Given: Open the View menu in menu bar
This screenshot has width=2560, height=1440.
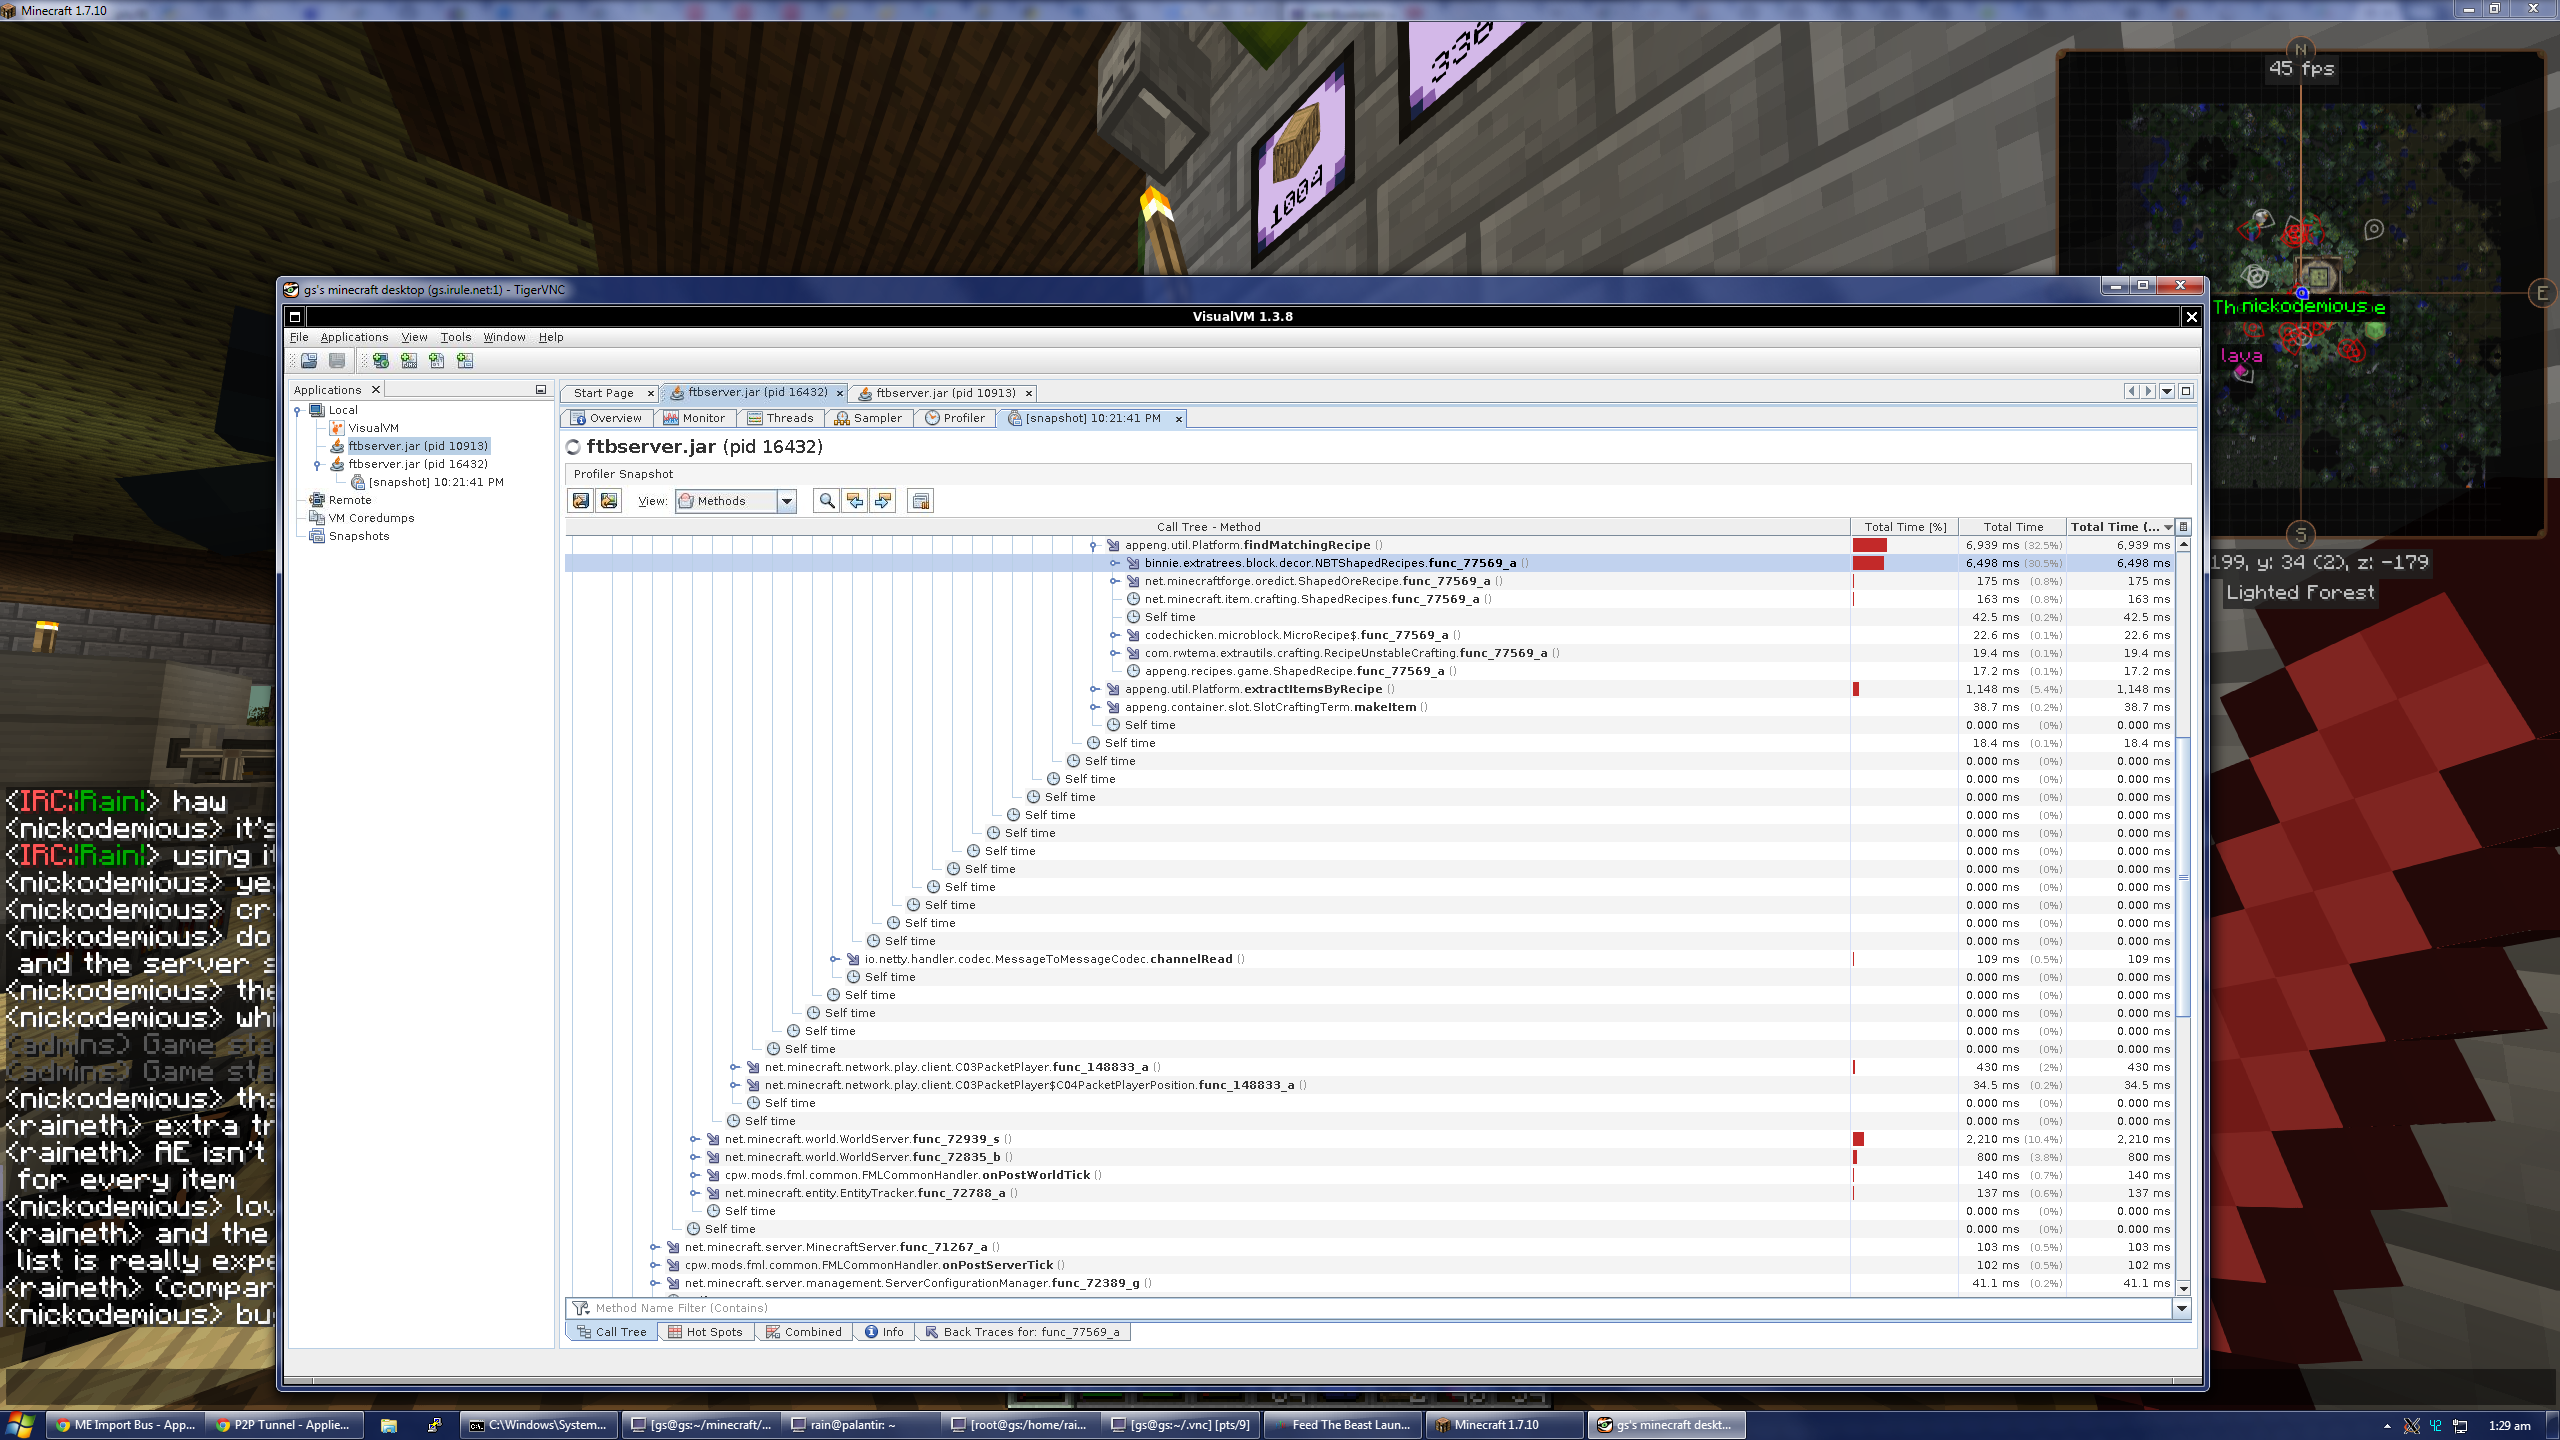Looking at the screenshot, I should click(x=414, y=337).
